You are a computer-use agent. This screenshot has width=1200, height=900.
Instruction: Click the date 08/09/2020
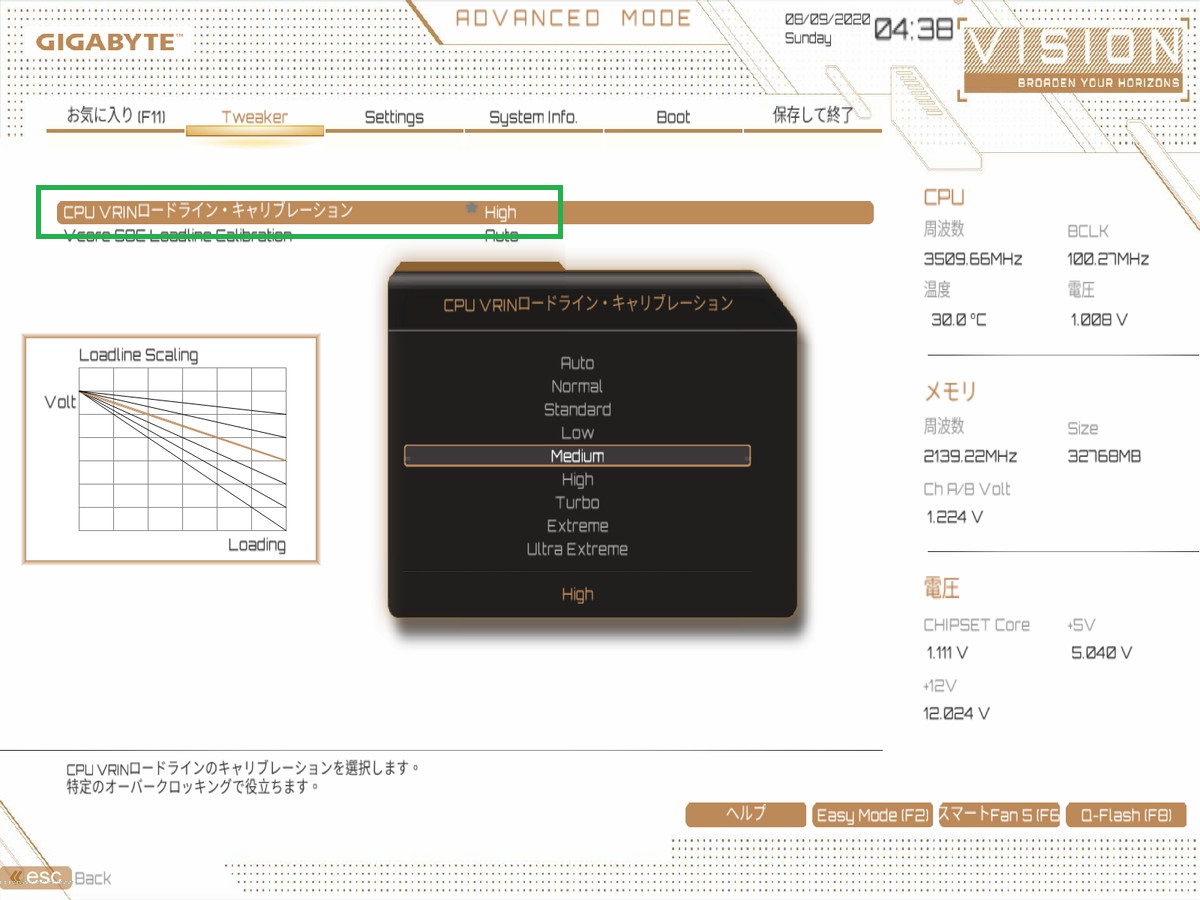click(x=828, y=20)
